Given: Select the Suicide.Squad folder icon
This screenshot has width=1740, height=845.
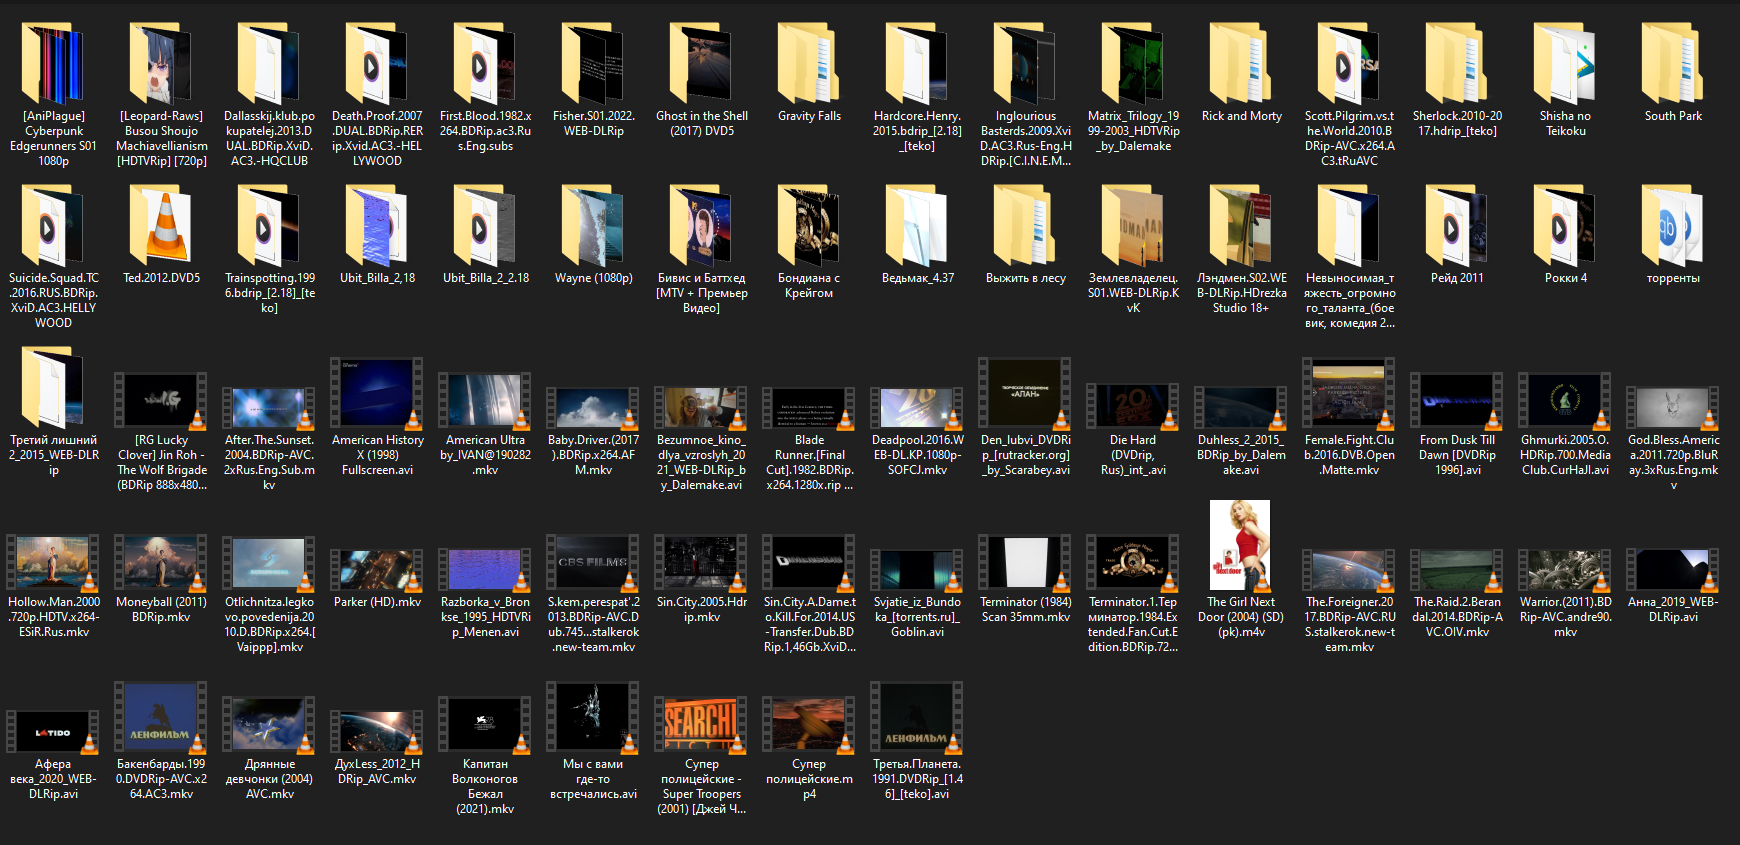Looking at the screenshot, I should click(x=53, y=226).
